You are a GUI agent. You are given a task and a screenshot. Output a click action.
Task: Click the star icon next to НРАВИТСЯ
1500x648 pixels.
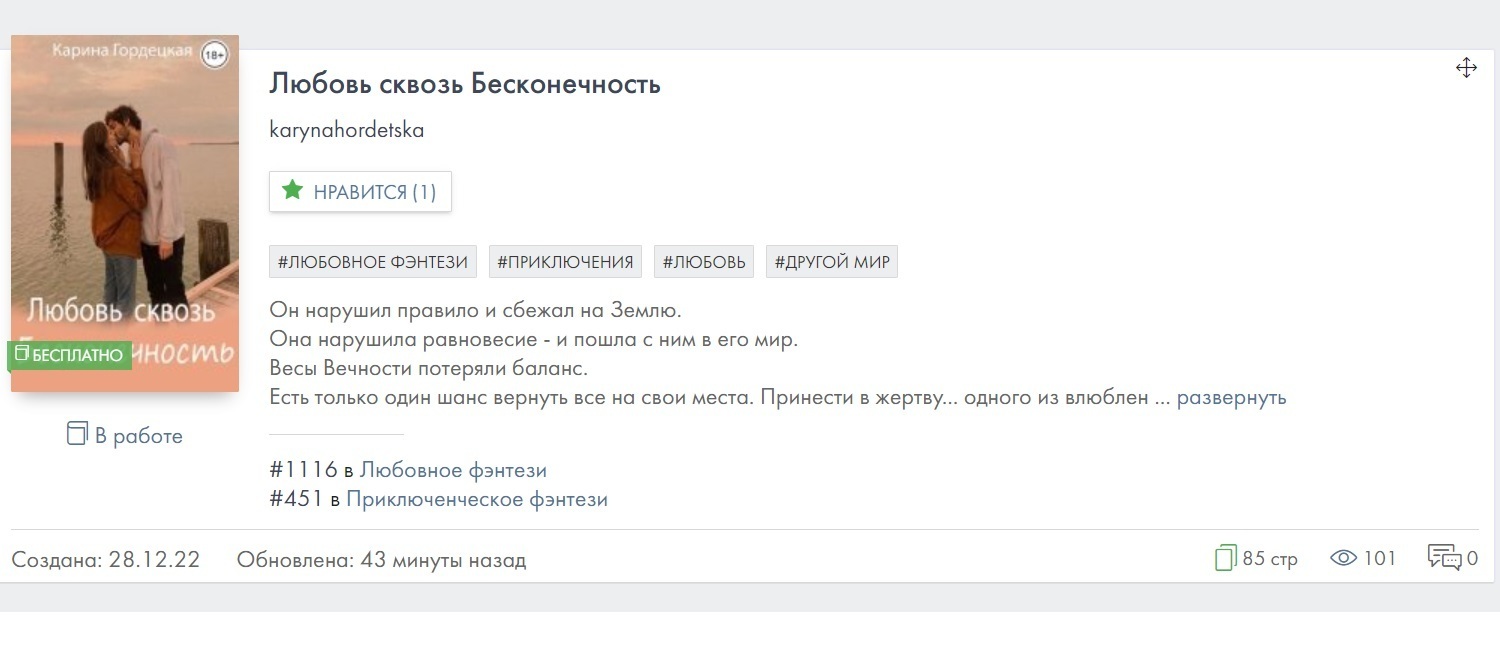pos(292,190)
